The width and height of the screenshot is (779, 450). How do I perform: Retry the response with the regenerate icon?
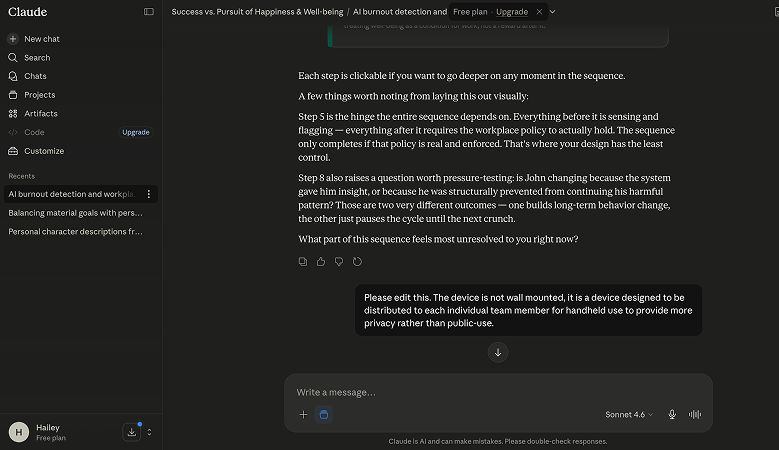click(x=357, y=261)
